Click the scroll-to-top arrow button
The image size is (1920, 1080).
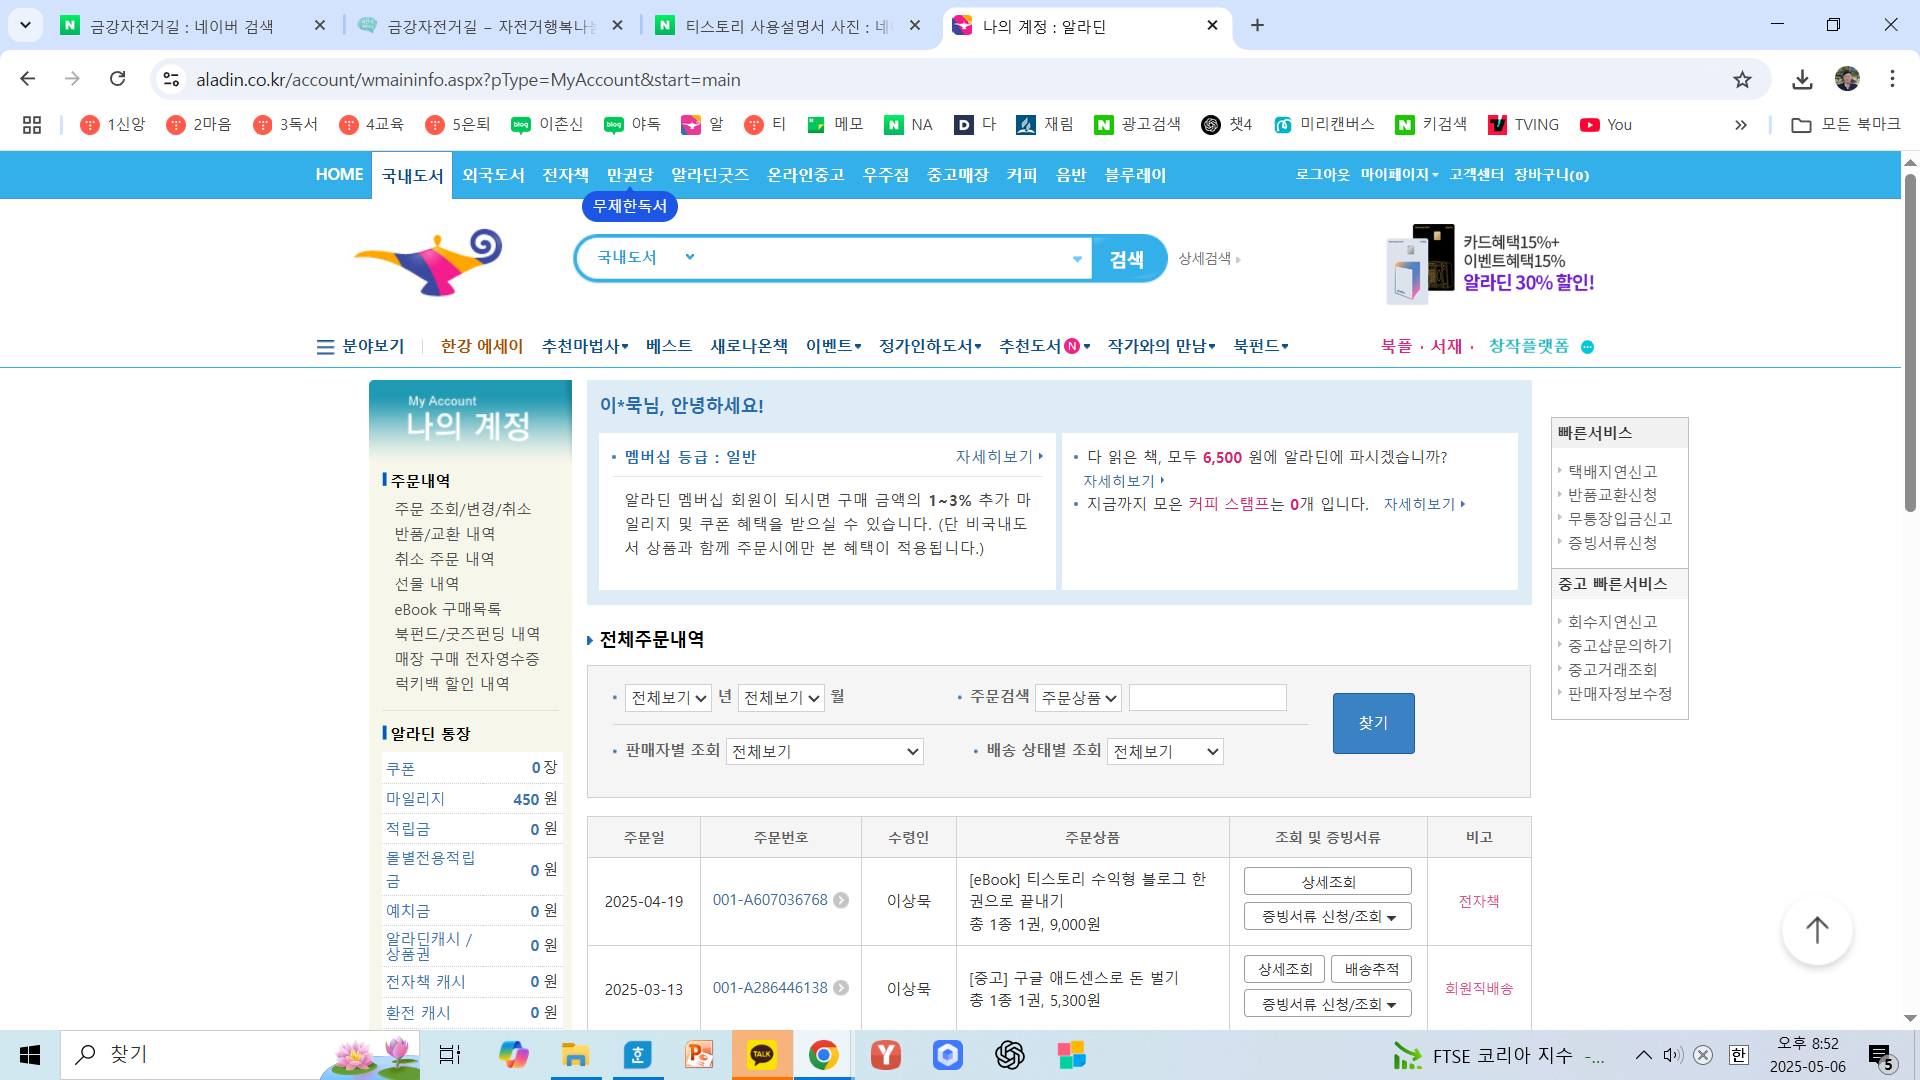[1816, 930]
